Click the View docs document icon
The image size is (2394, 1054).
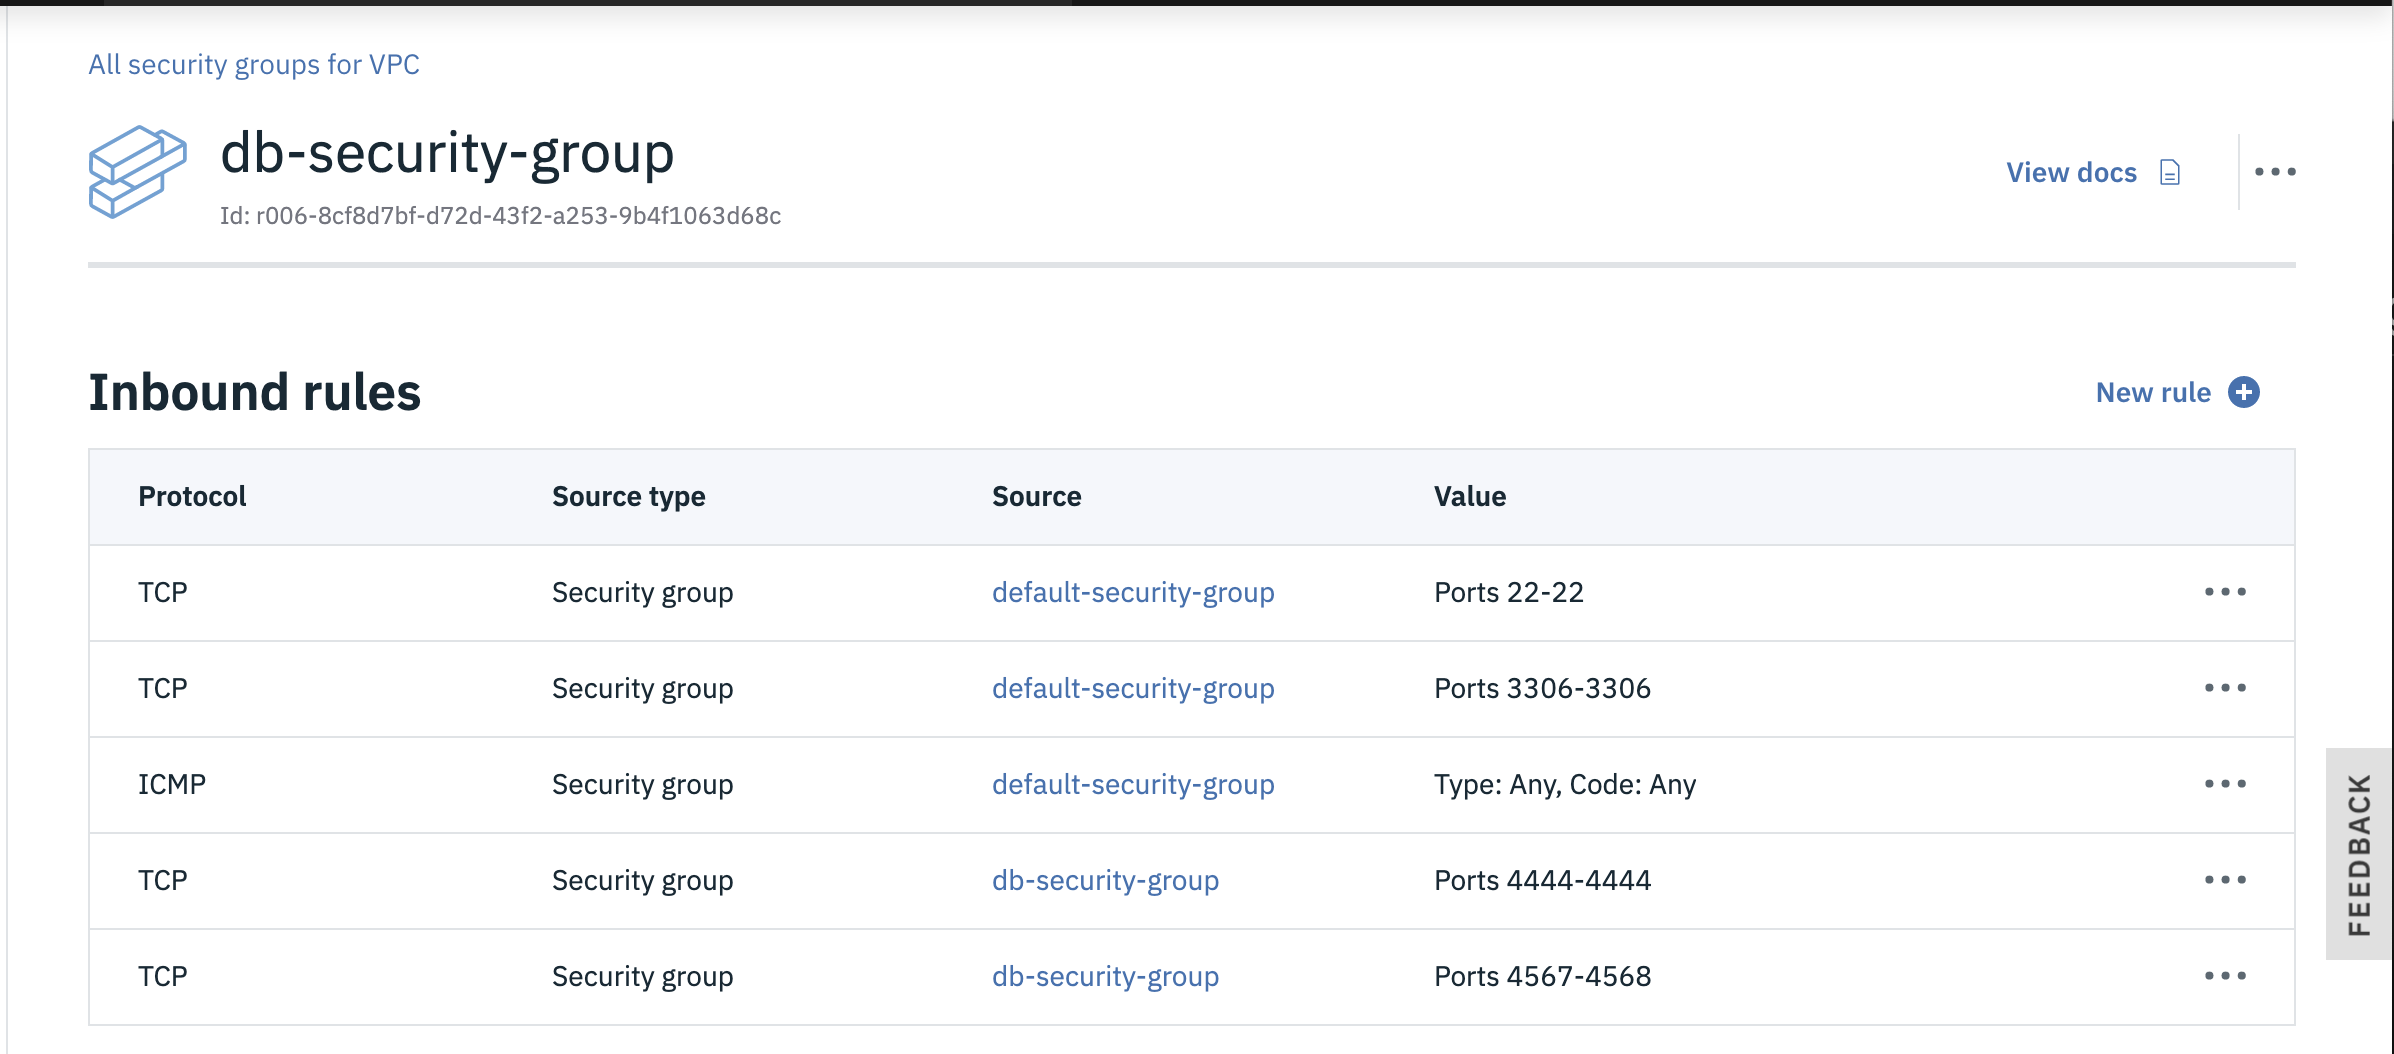pyautogui.click(x=2169, y=173)
